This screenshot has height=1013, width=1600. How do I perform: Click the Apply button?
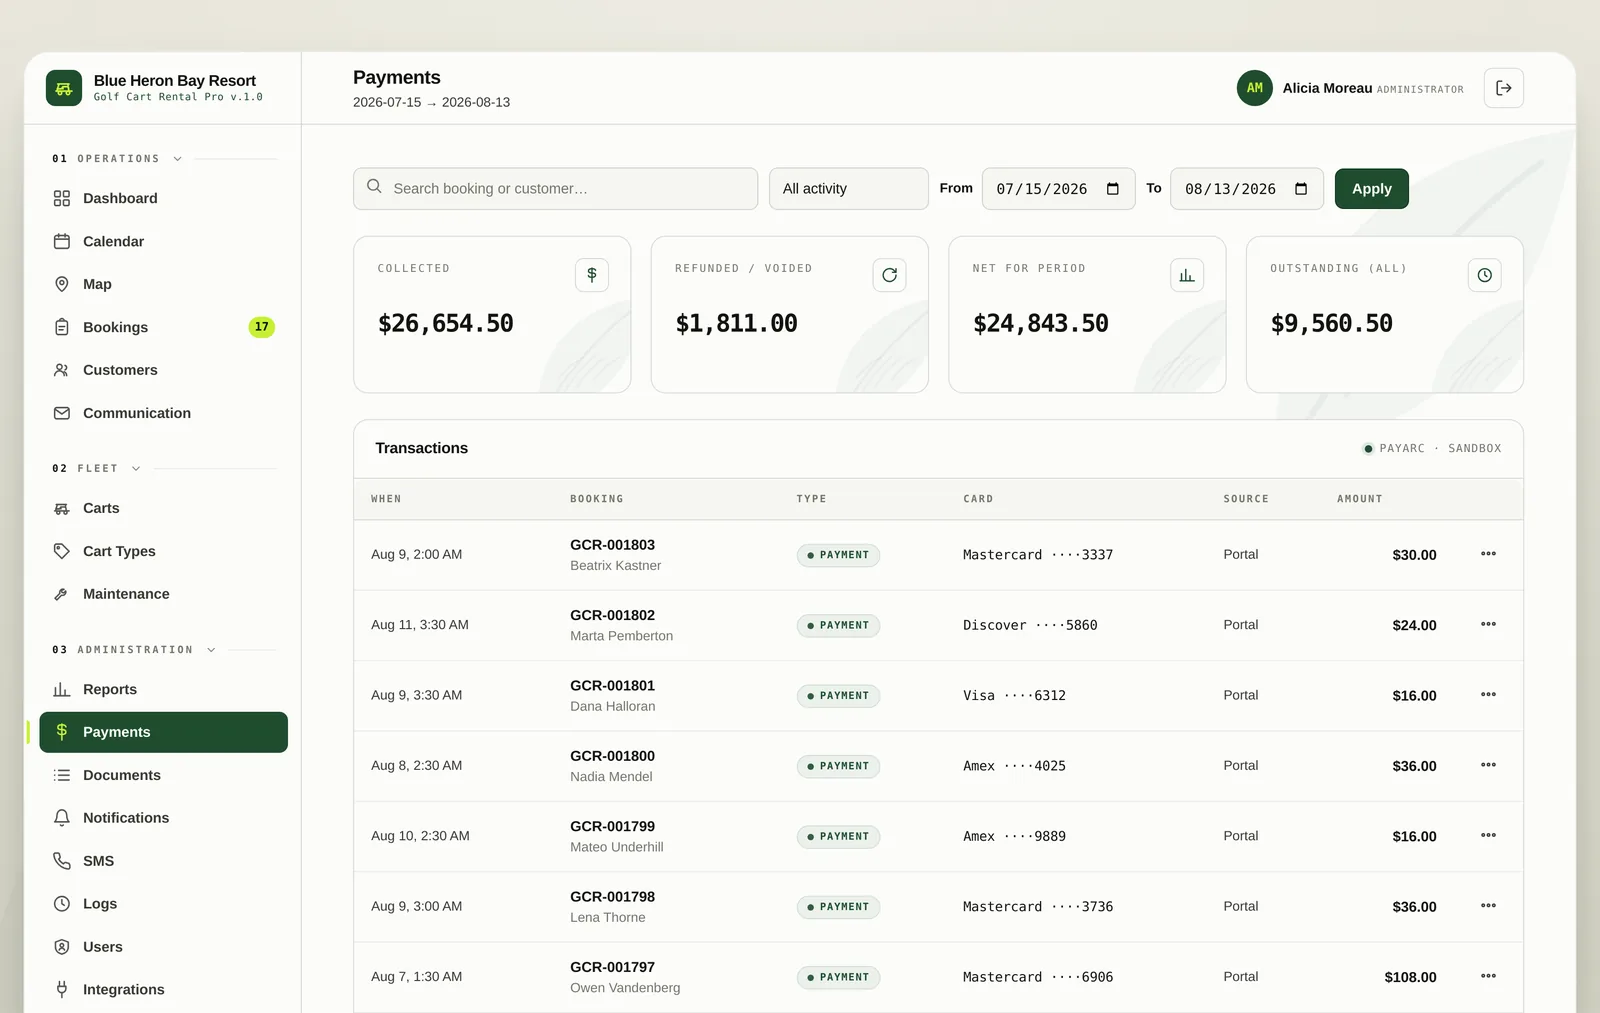tap(1371, 189)
